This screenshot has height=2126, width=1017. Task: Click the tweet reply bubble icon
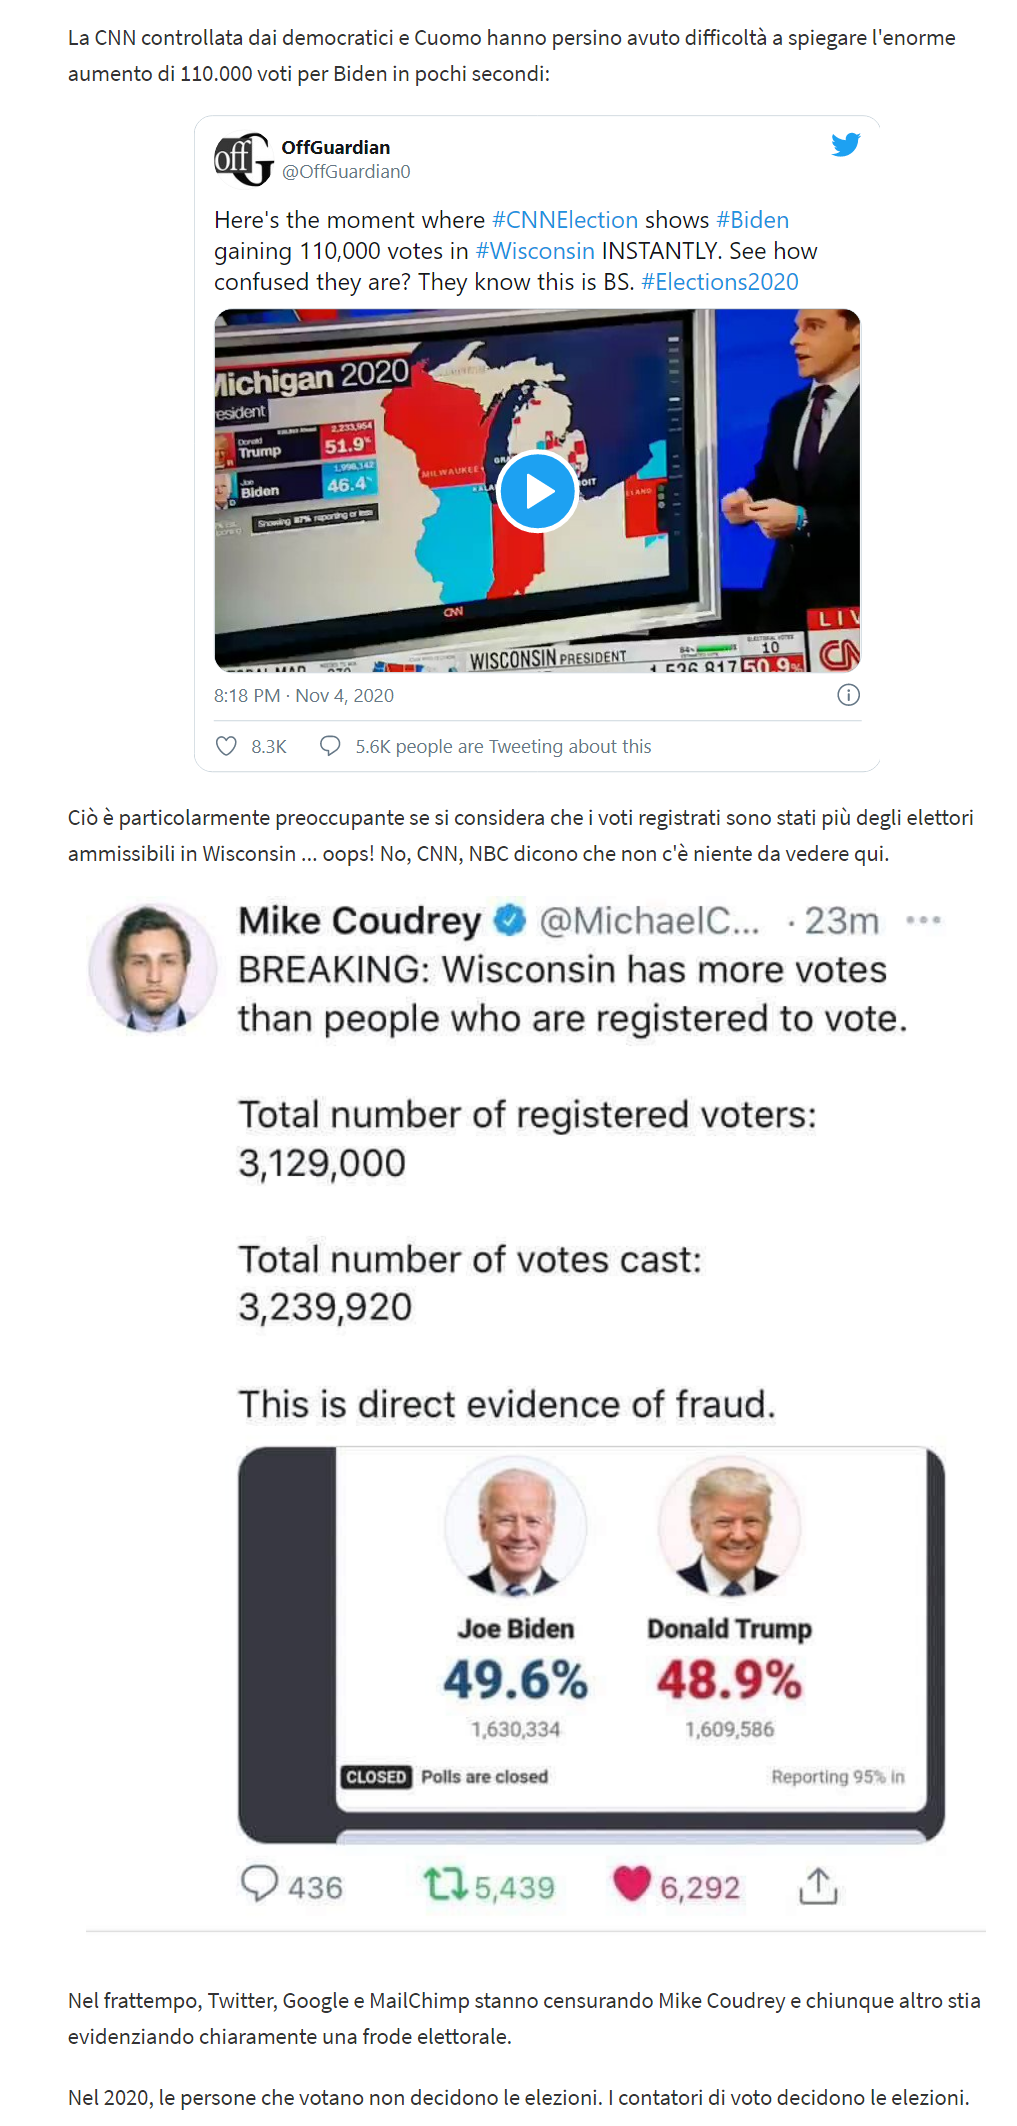tap(330, 746)
